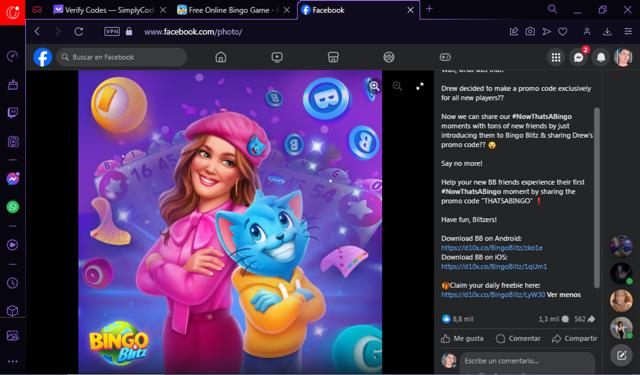
Task: Collapse post text with Ver menos
Action: point(564,295)
